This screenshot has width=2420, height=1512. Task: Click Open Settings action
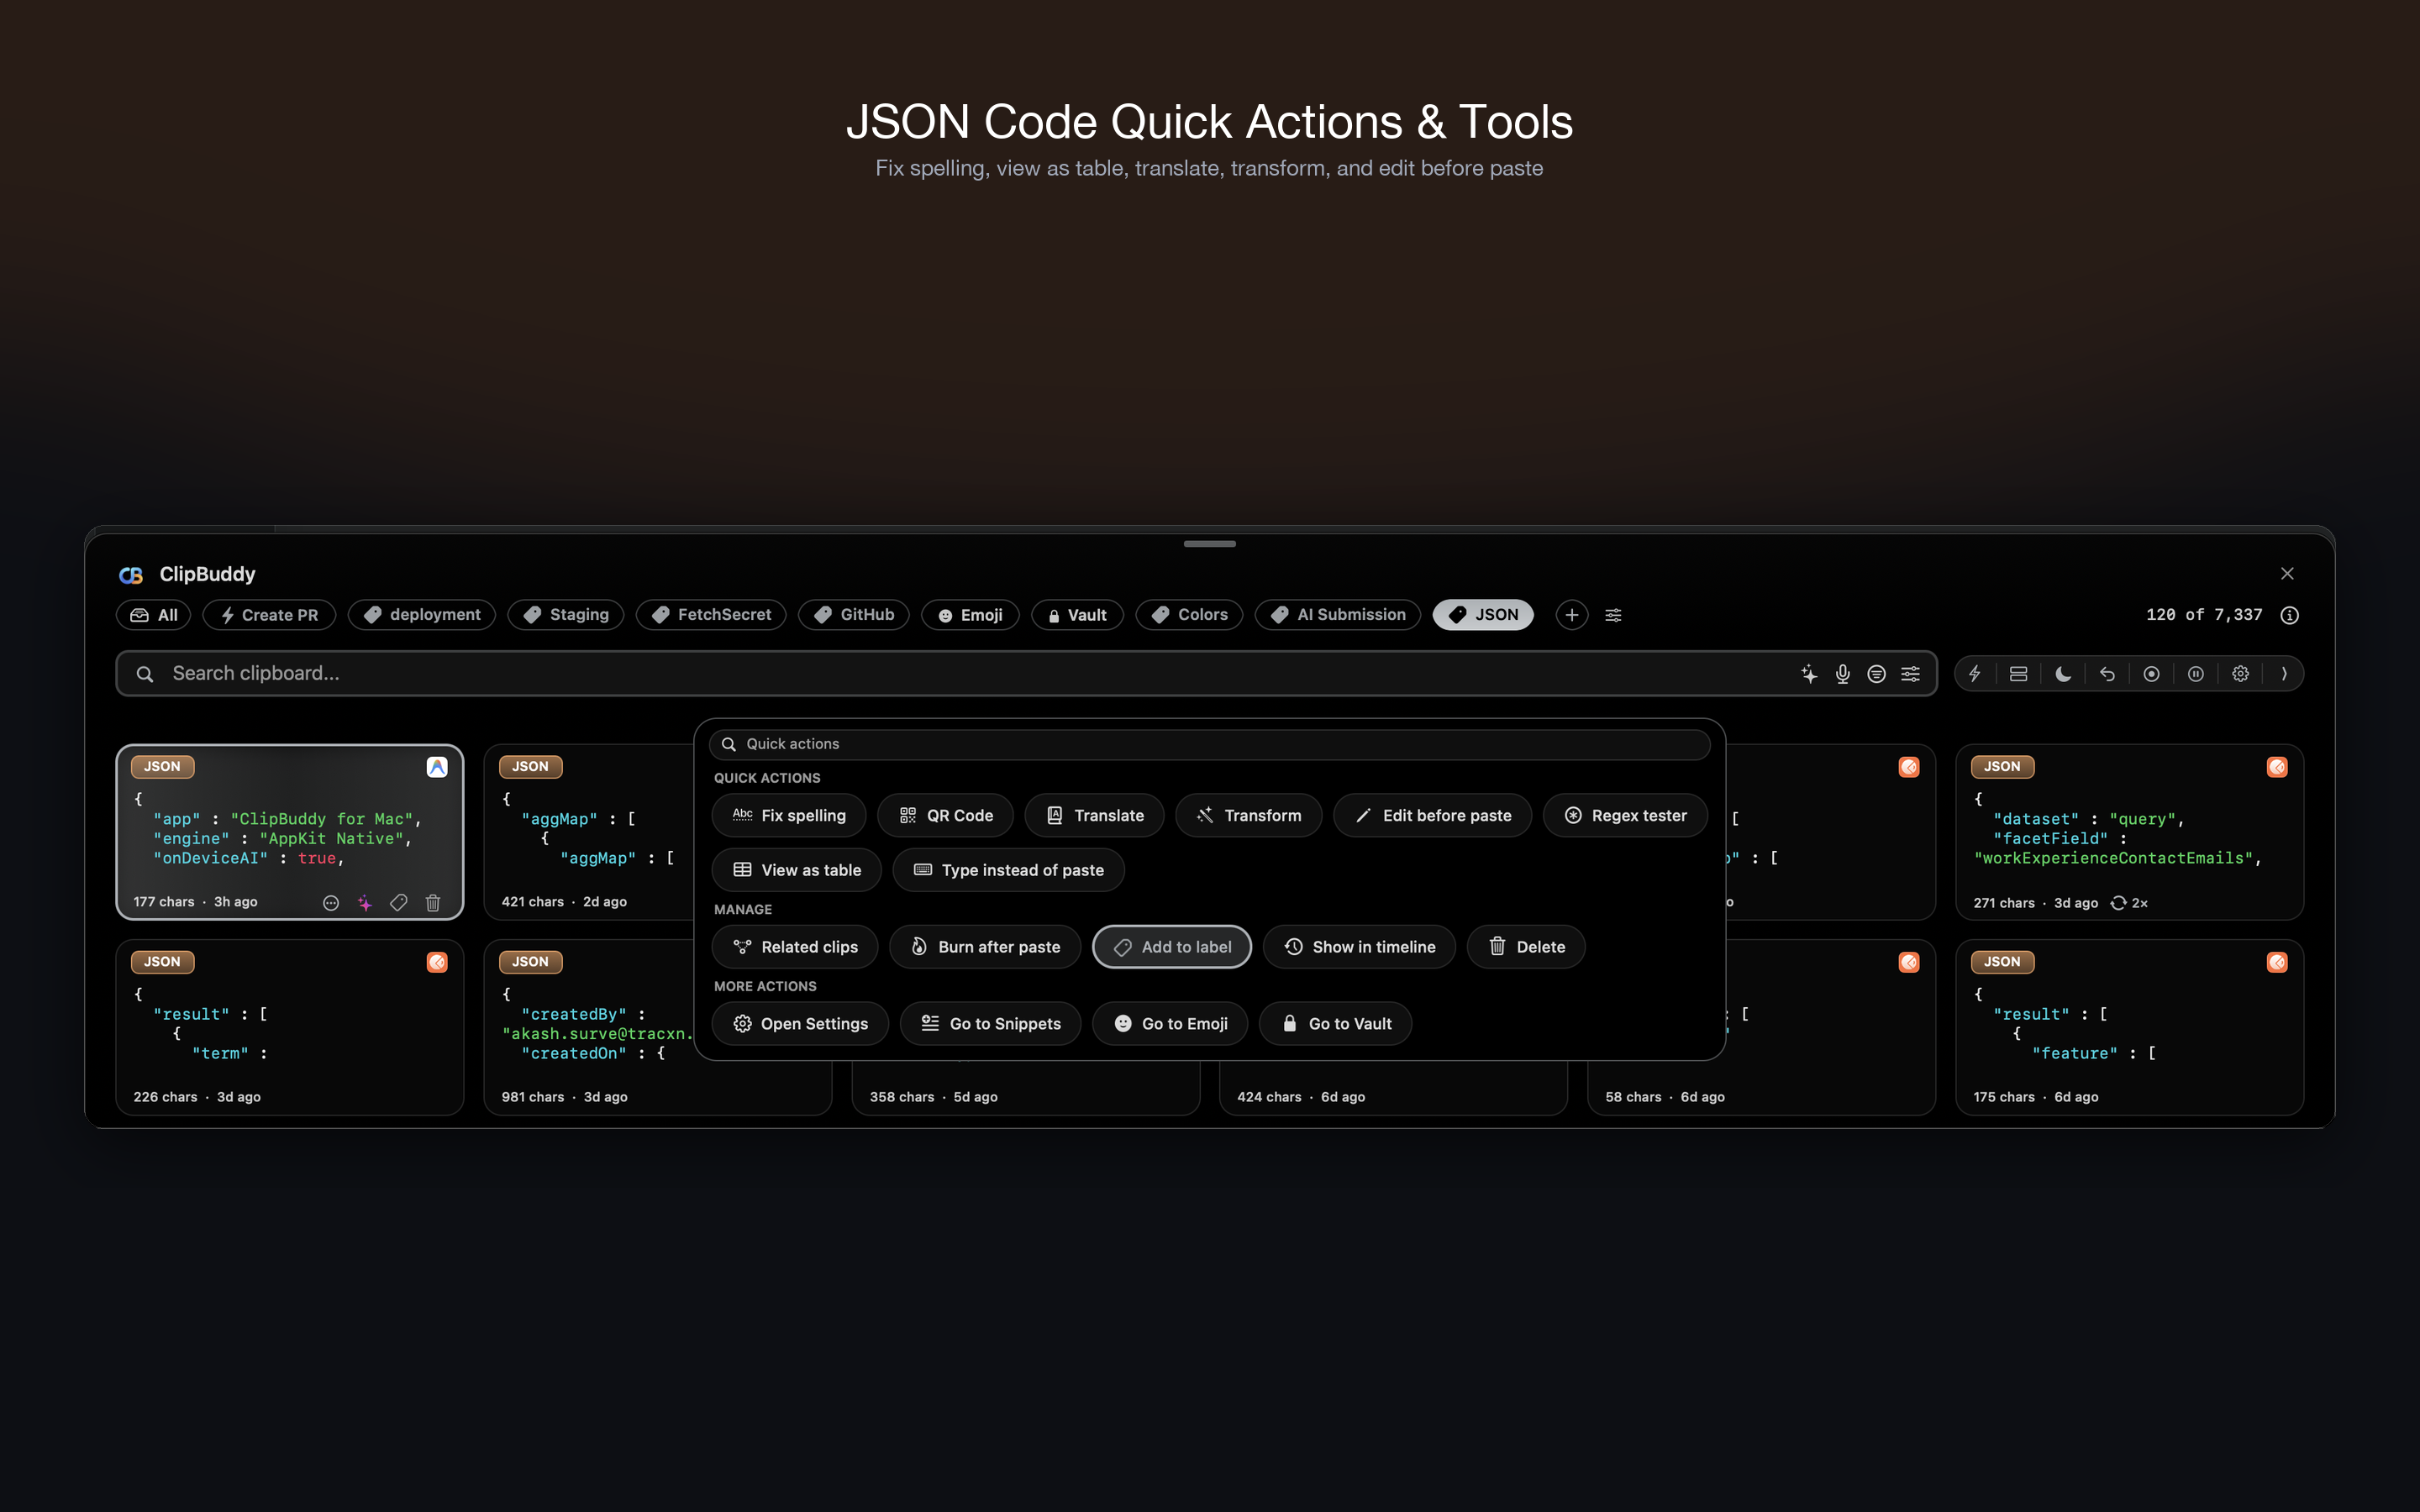(800, 1024)
